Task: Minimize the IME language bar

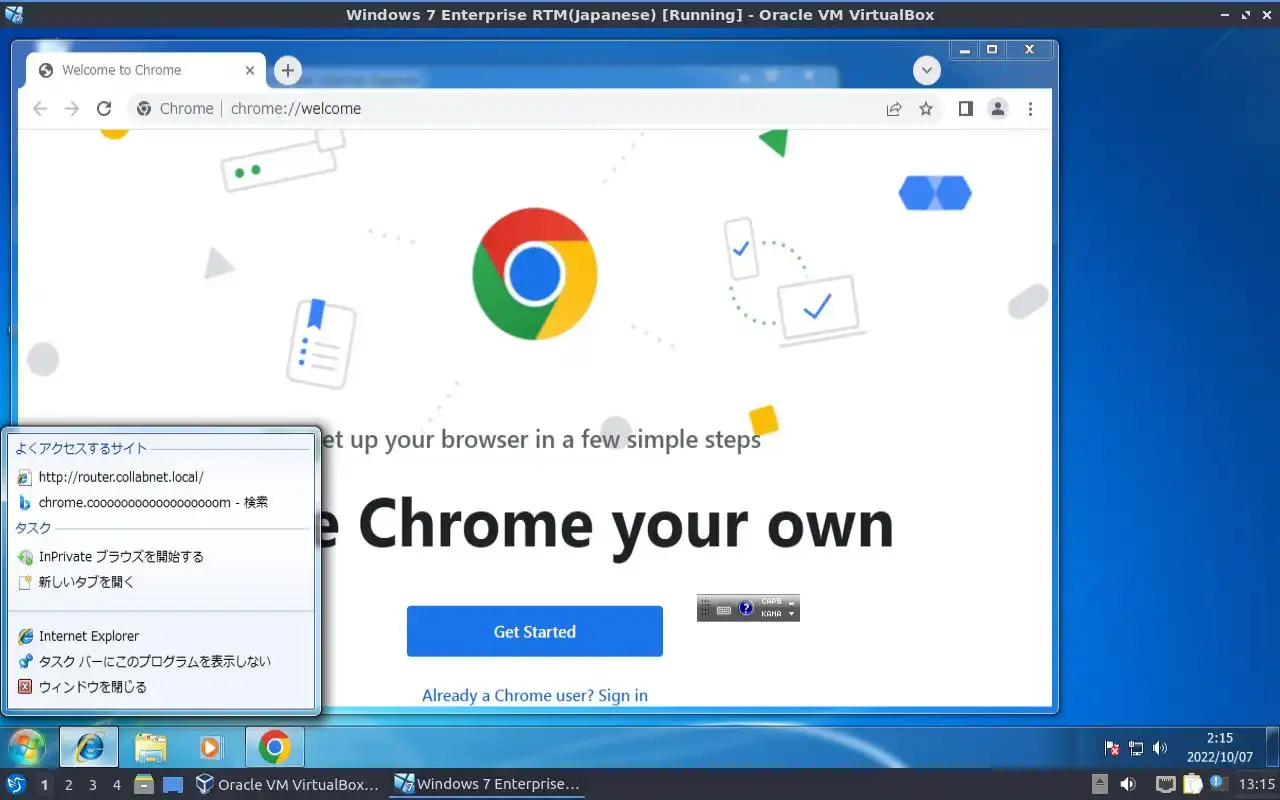Action: click(792, 602)
